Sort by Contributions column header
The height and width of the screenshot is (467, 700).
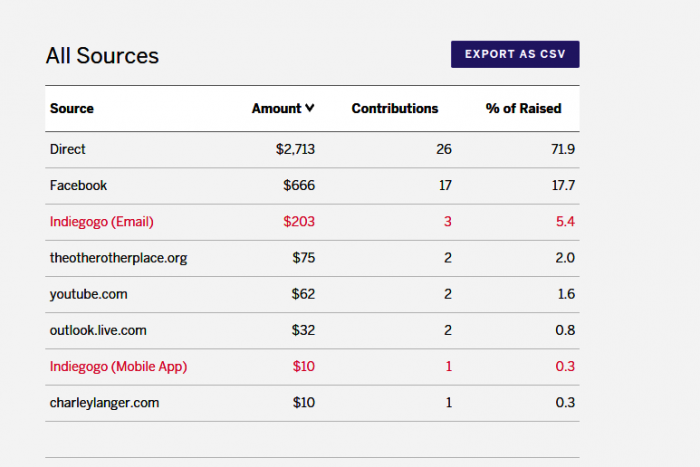(x=395, y=108)
